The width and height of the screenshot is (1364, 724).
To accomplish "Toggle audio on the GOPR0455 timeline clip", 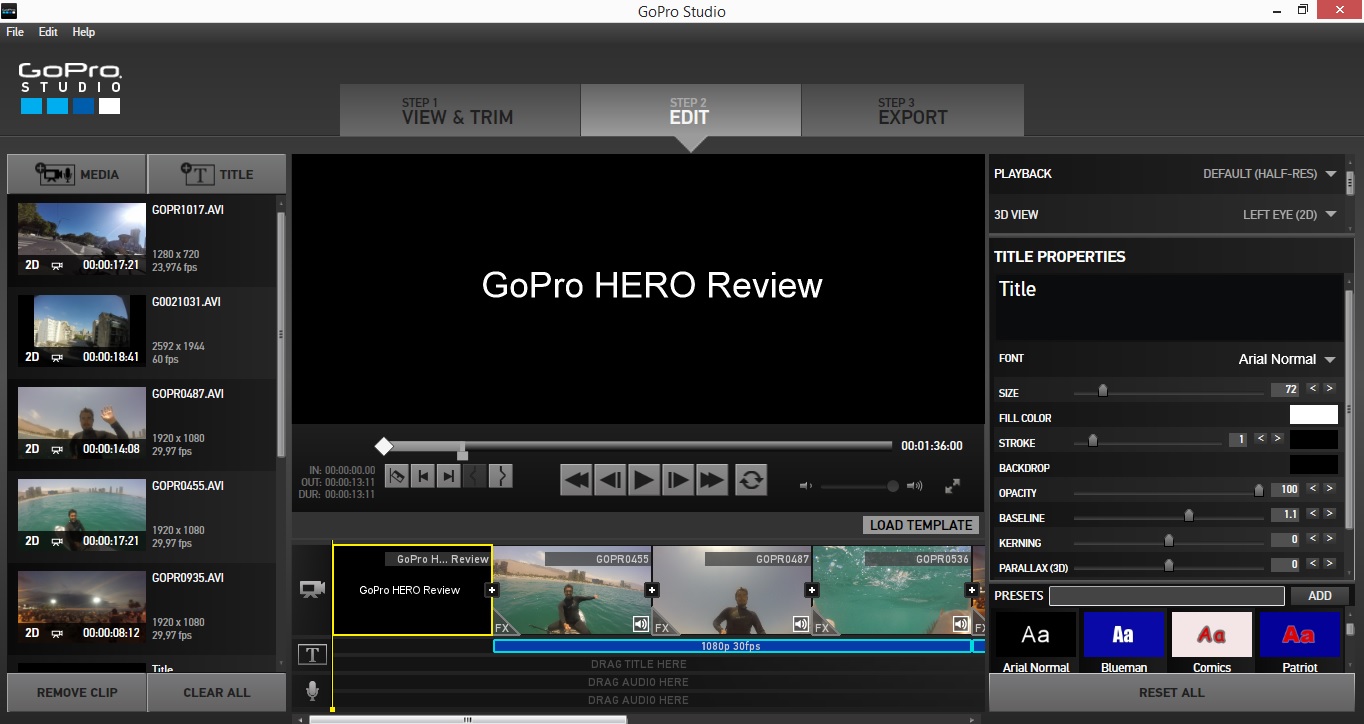I will point(641,624).
